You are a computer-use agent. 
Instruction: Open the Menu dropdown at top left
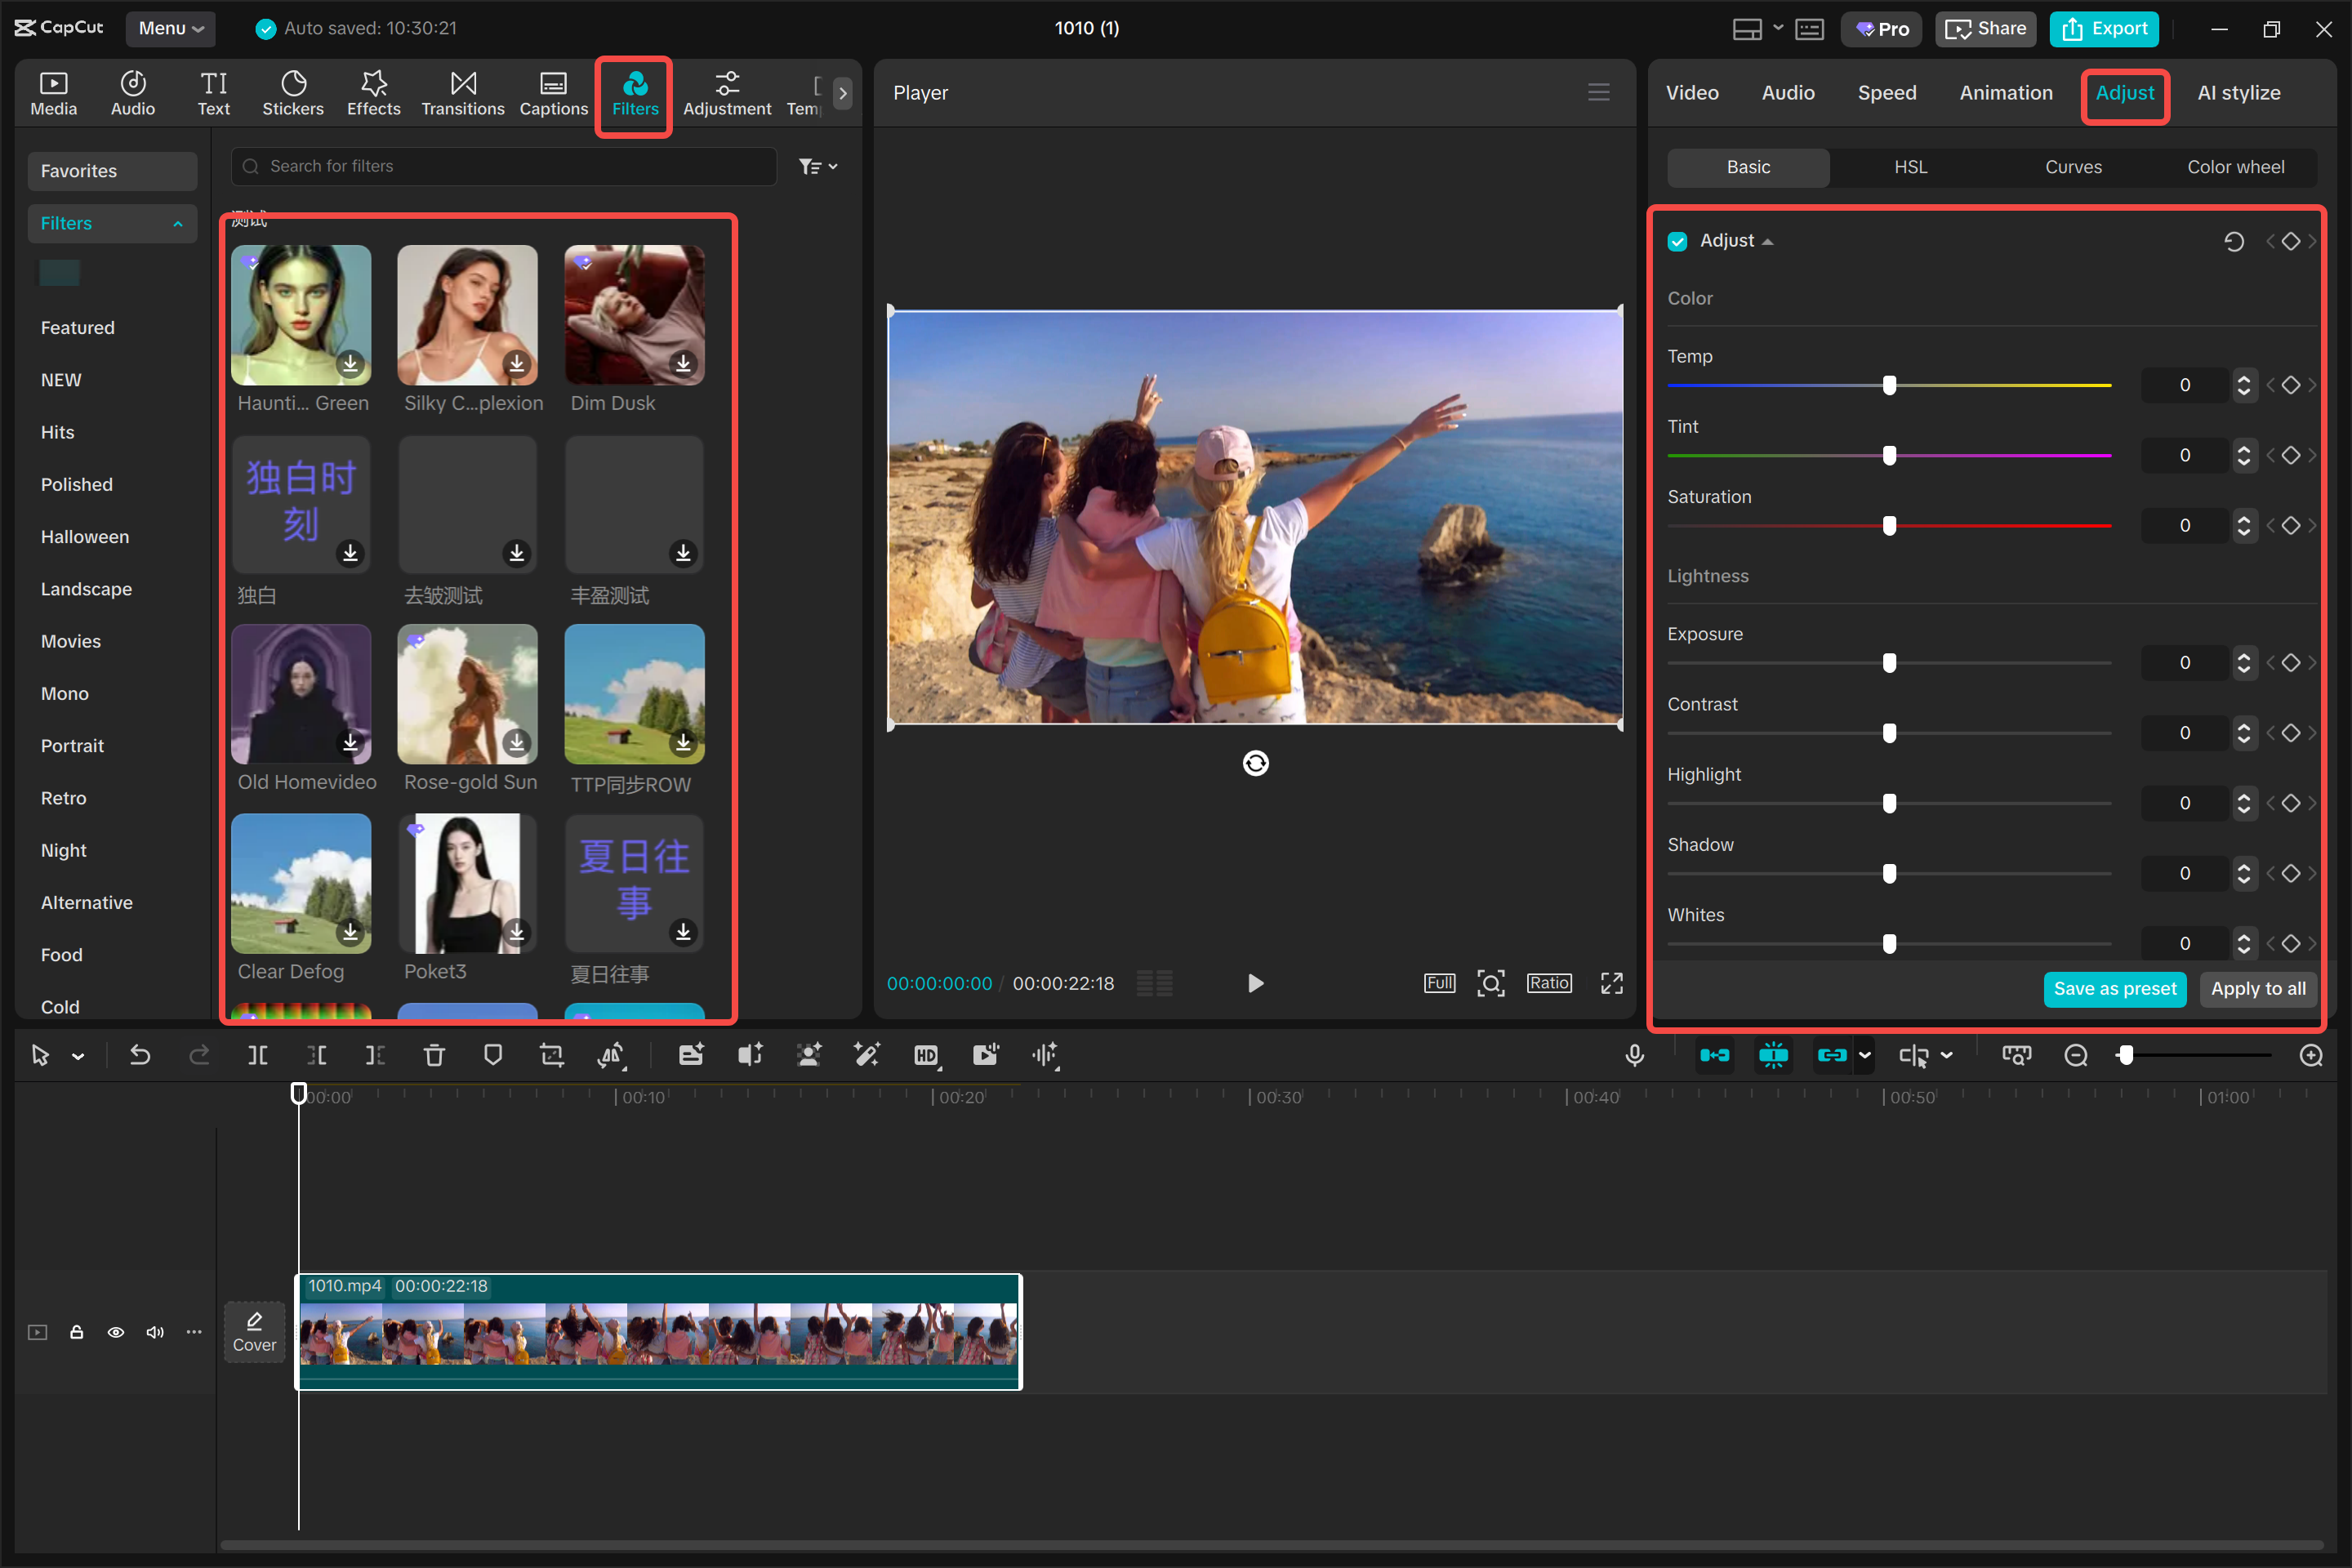[169, 28]
